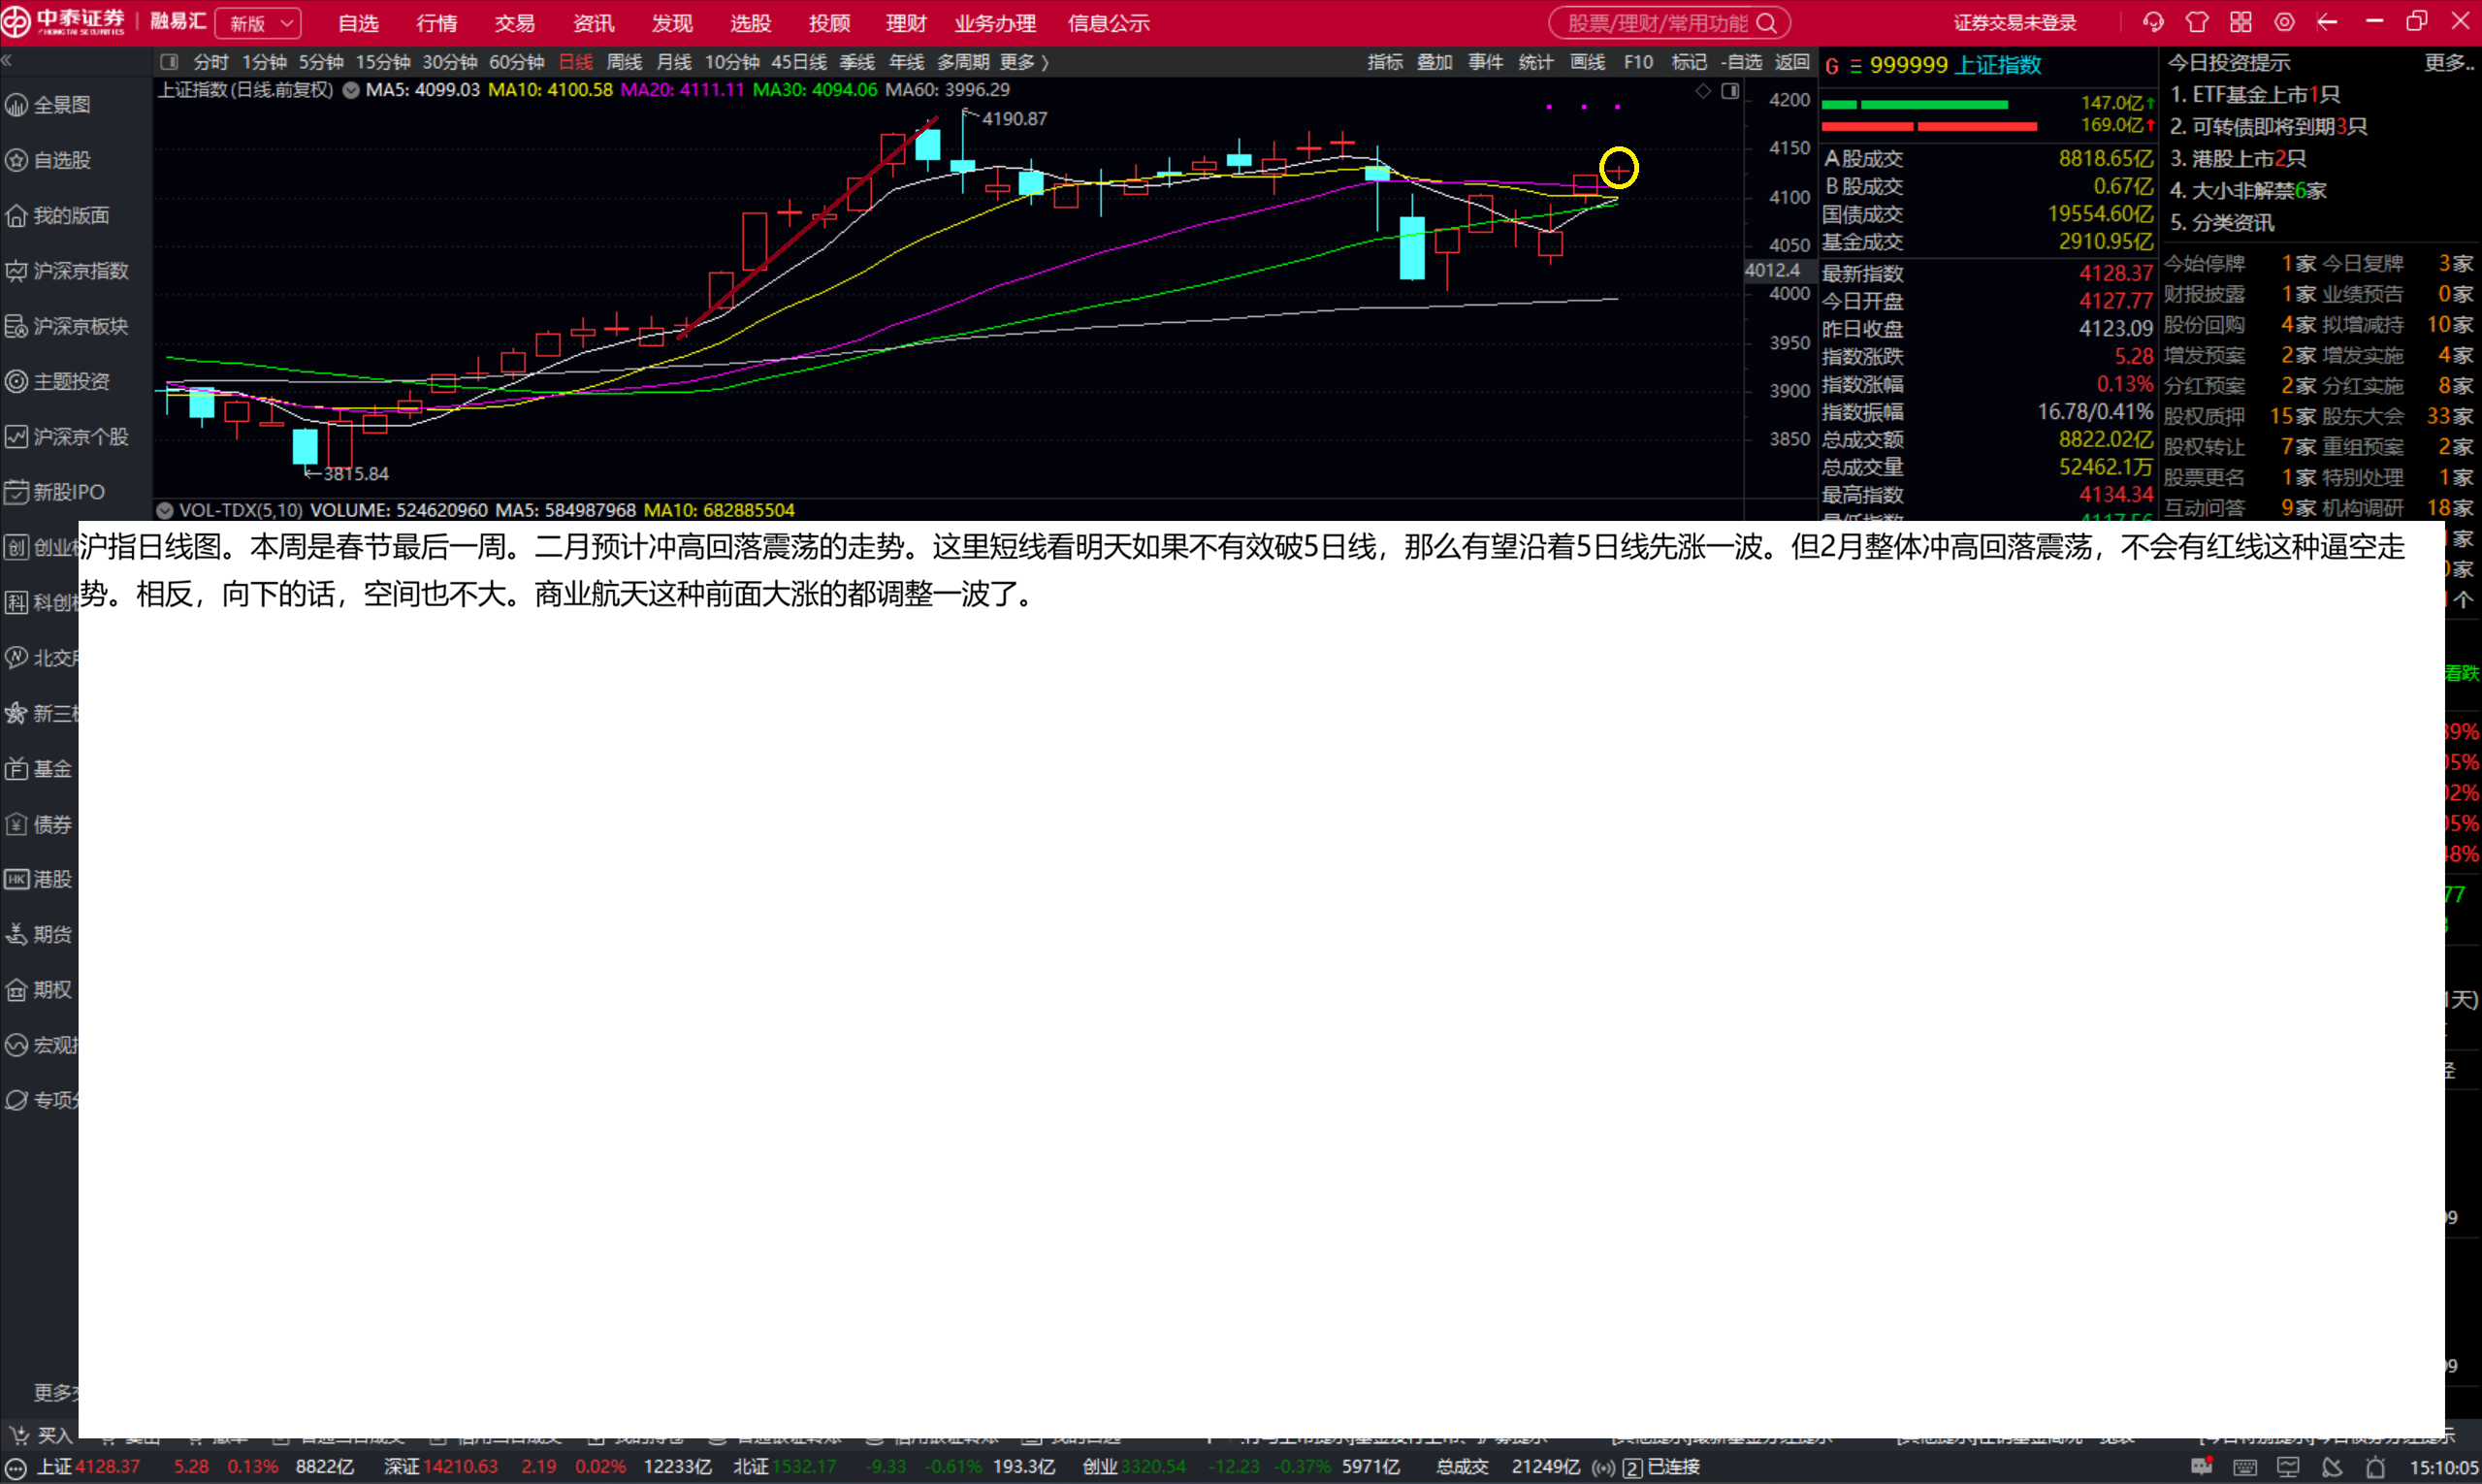Expand VOL-TDX indicator dropdown arrow
The width and height of the screenshot is (2482, 1484).
(x=165, y=510)
